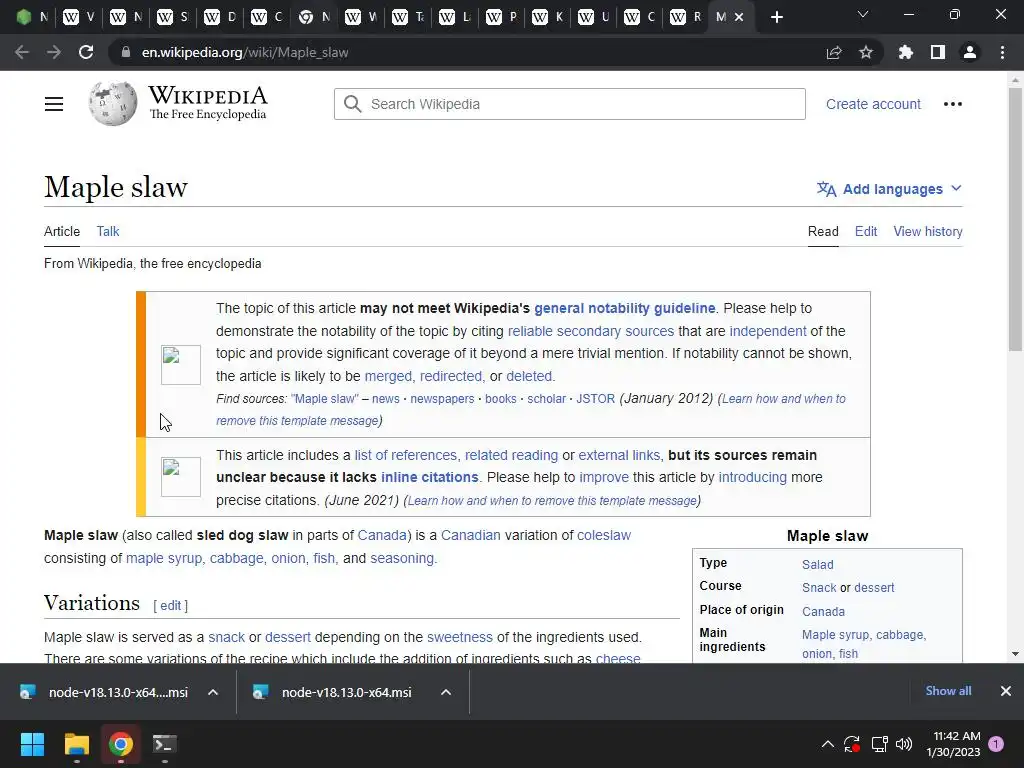Click the Variations section edit link
Screen dimensions: 1024x768
pos(170,605)
